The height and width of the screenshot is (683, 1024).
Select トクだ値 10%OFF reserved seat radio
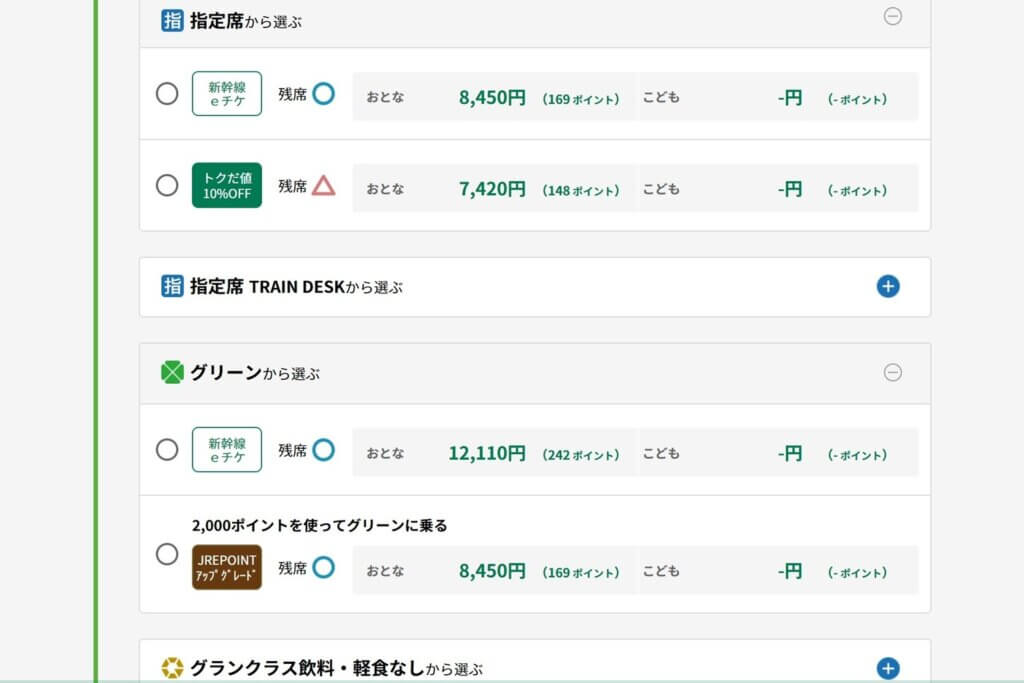[167, 185]
